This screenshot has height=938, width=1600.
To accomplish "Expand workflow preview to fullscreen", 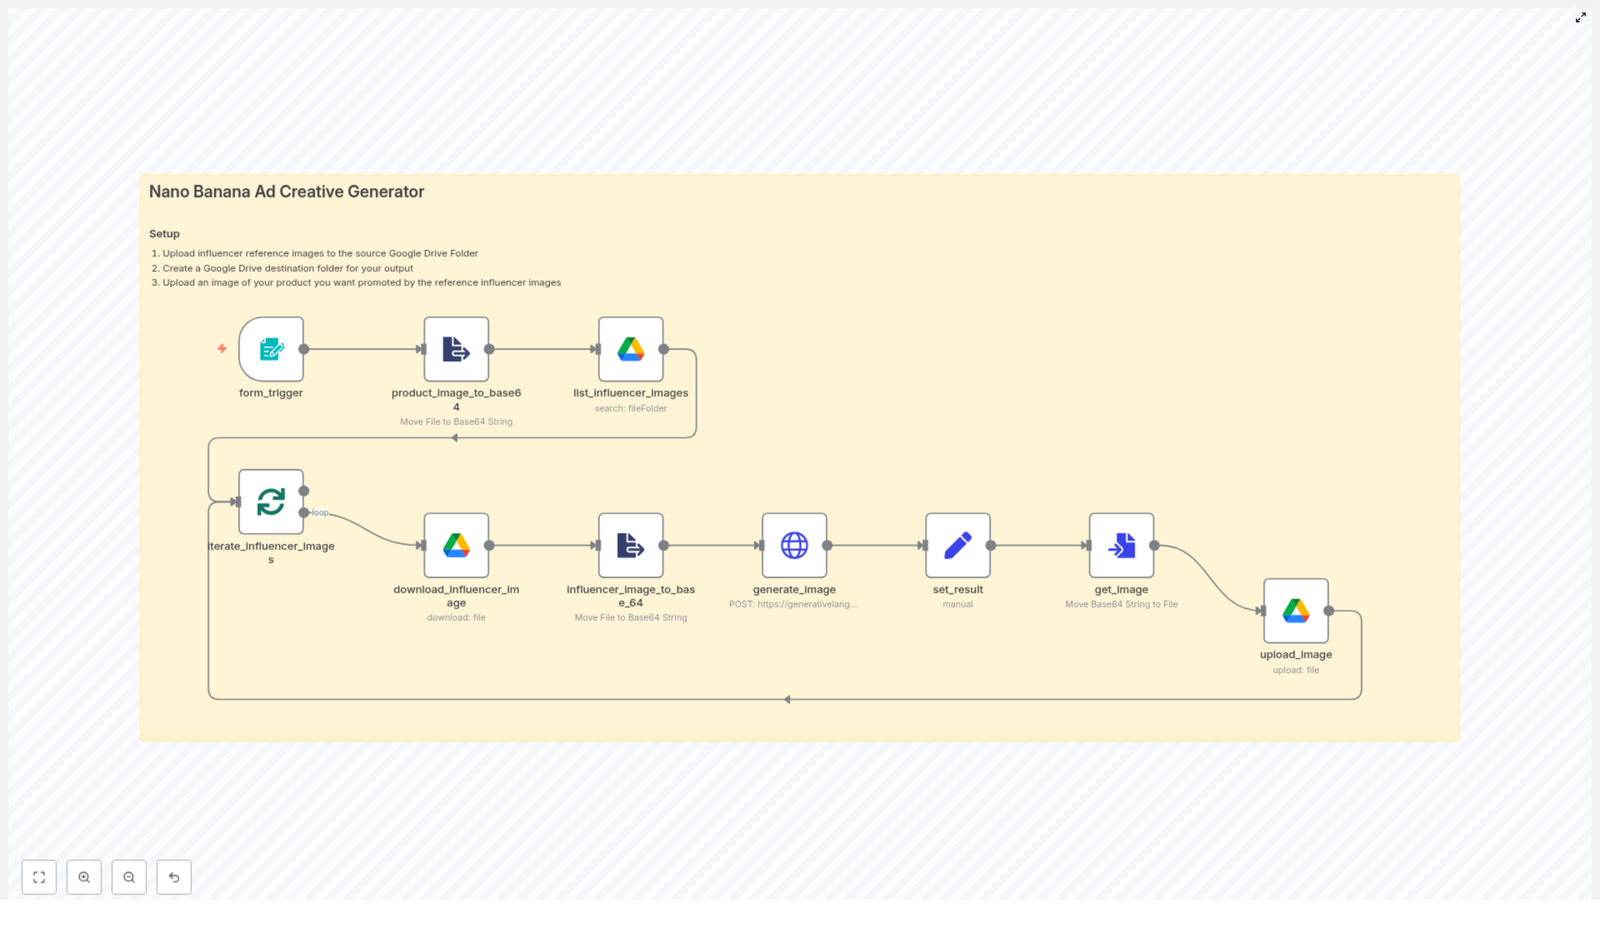I will [1580, 18].
